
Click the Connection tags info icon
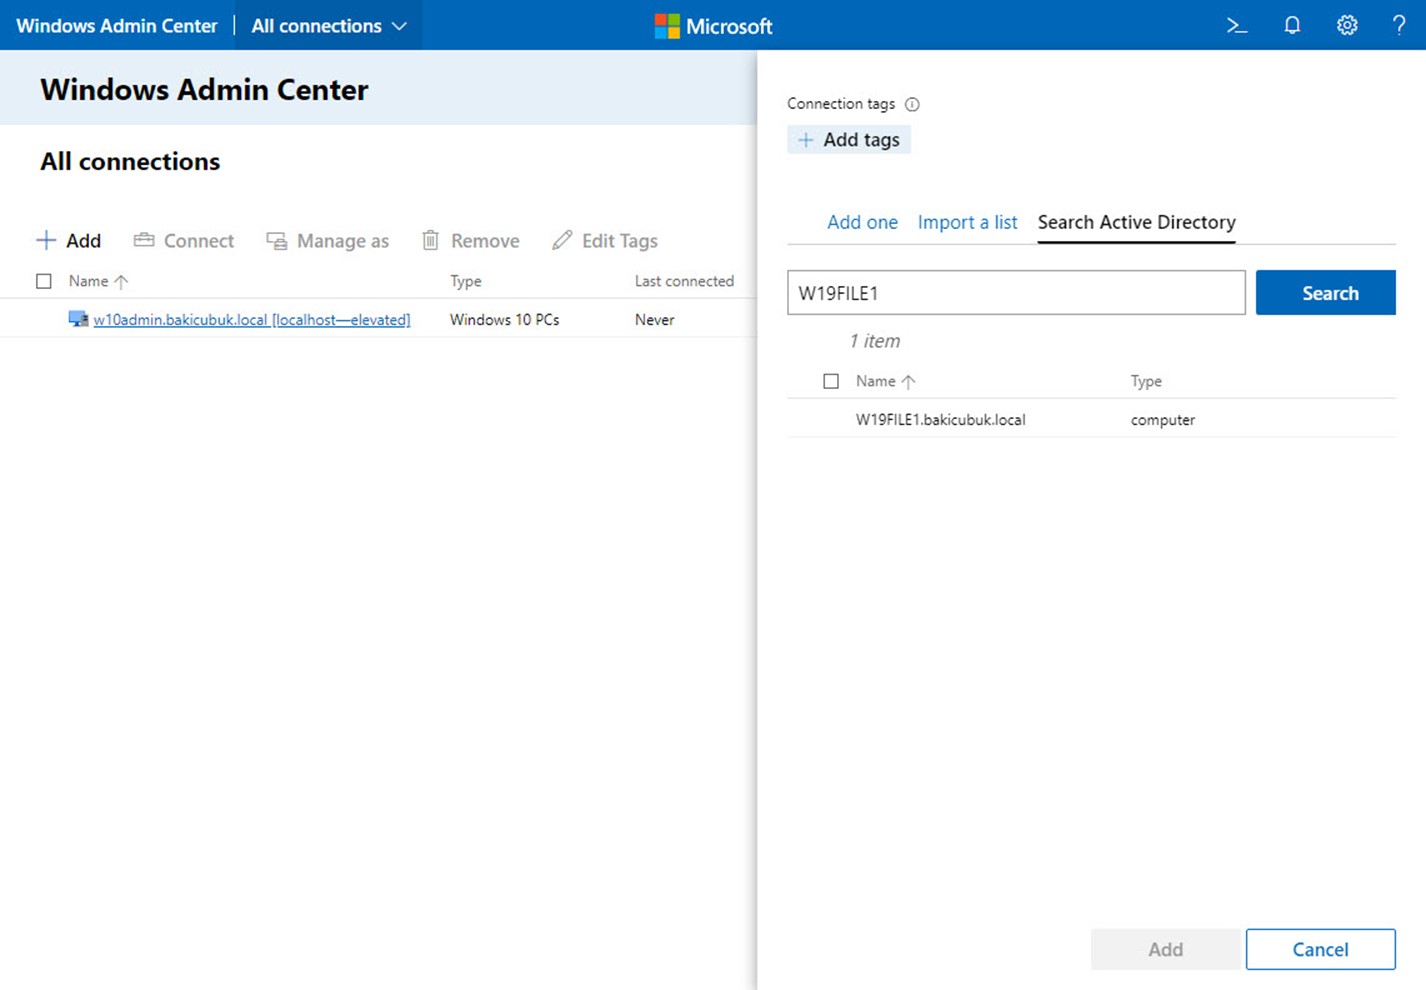click(x=912, y=104)
